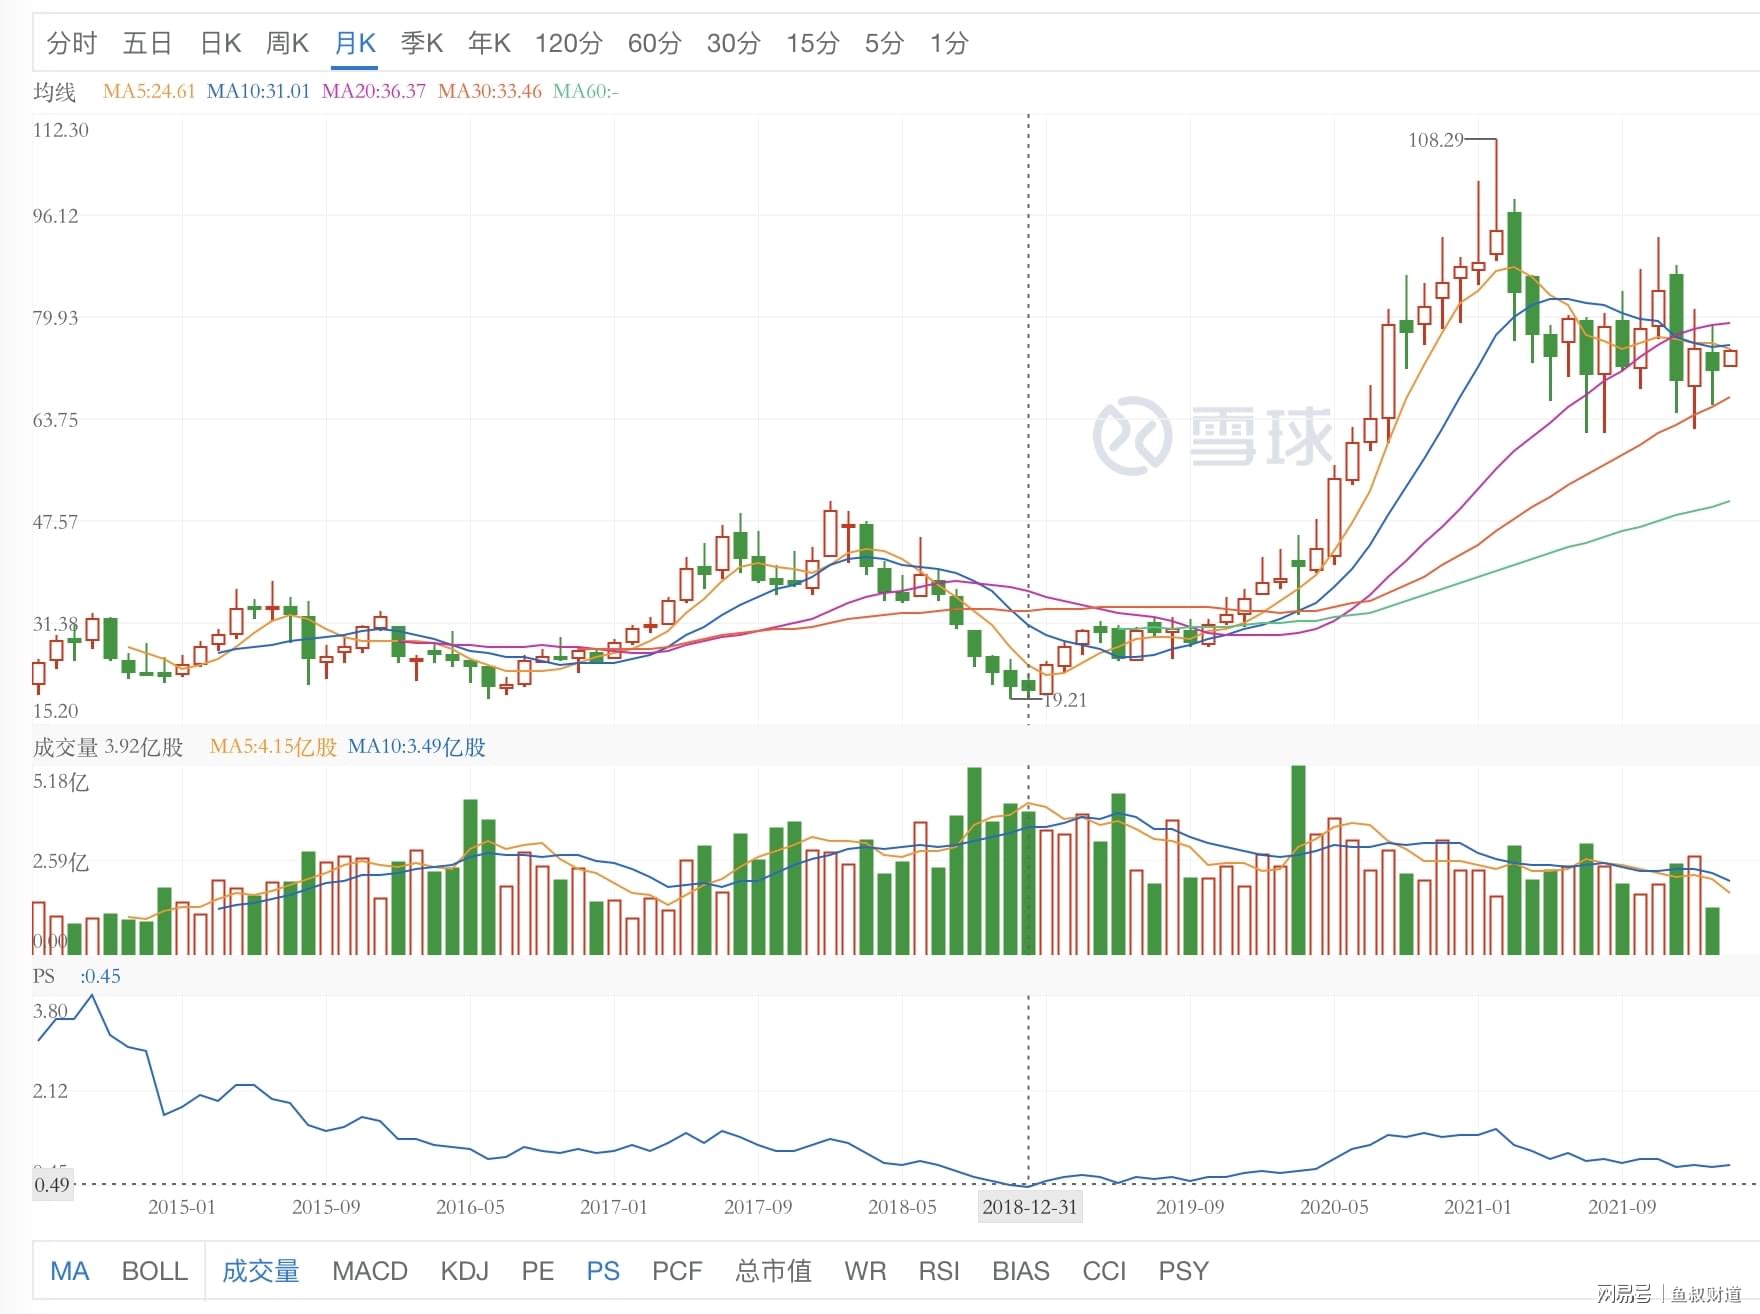Choose the 120分 interval tab
The width and height of the screenshot is (1760, 1314).
(568, 43)
